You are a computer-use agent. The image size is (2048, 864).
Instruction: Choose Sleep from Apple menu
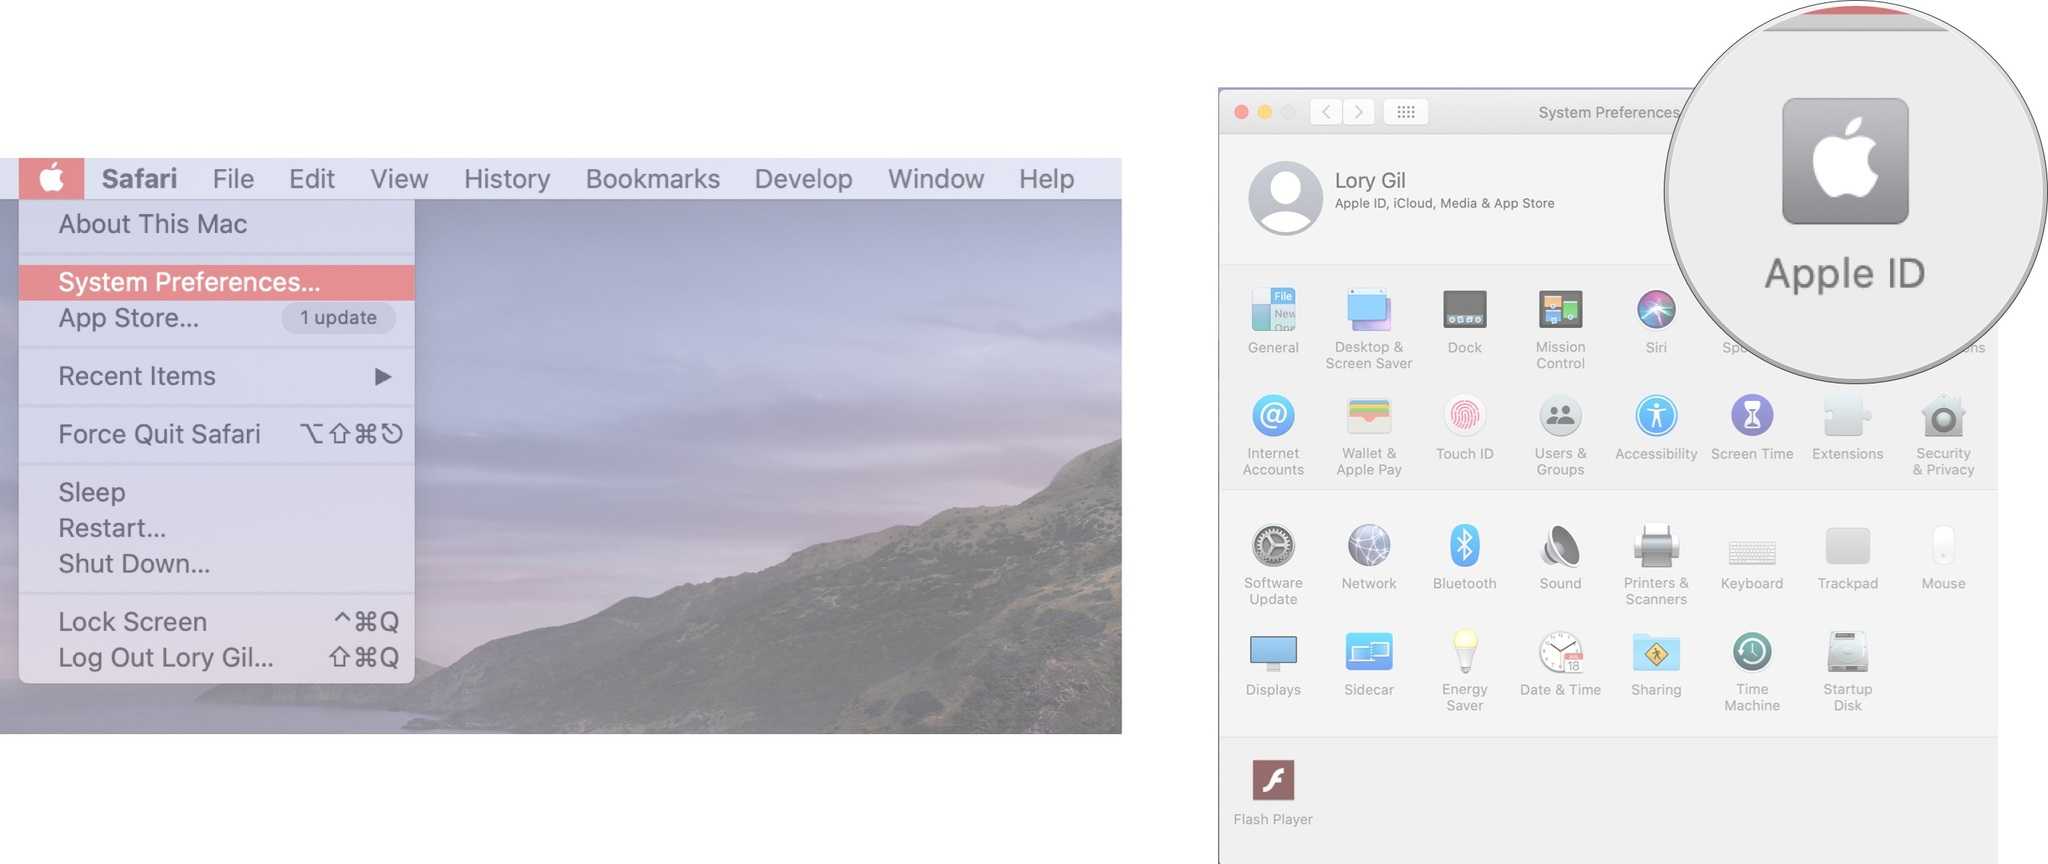pos(216,492)
